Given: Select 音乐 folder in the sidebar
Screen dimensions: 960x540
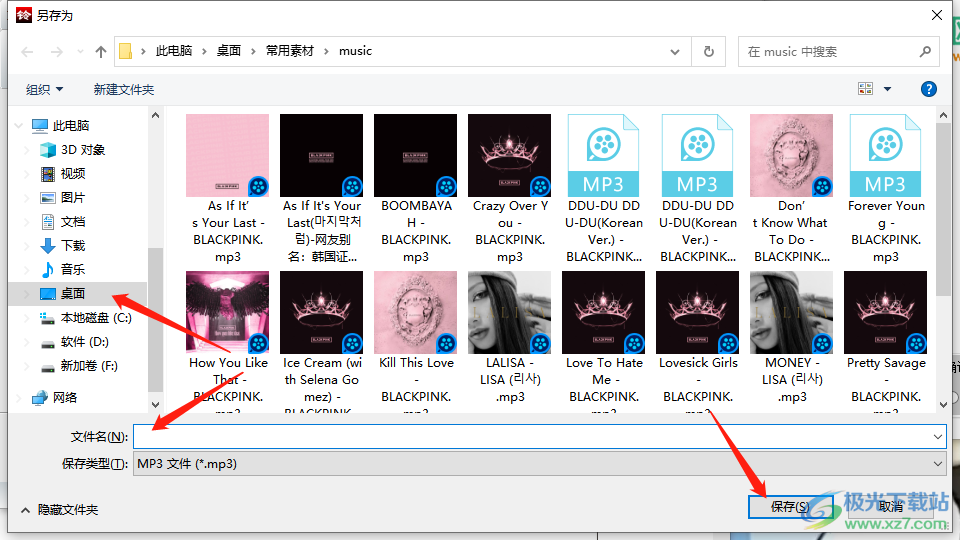Looking at the screenshot, I should [64, 269].
